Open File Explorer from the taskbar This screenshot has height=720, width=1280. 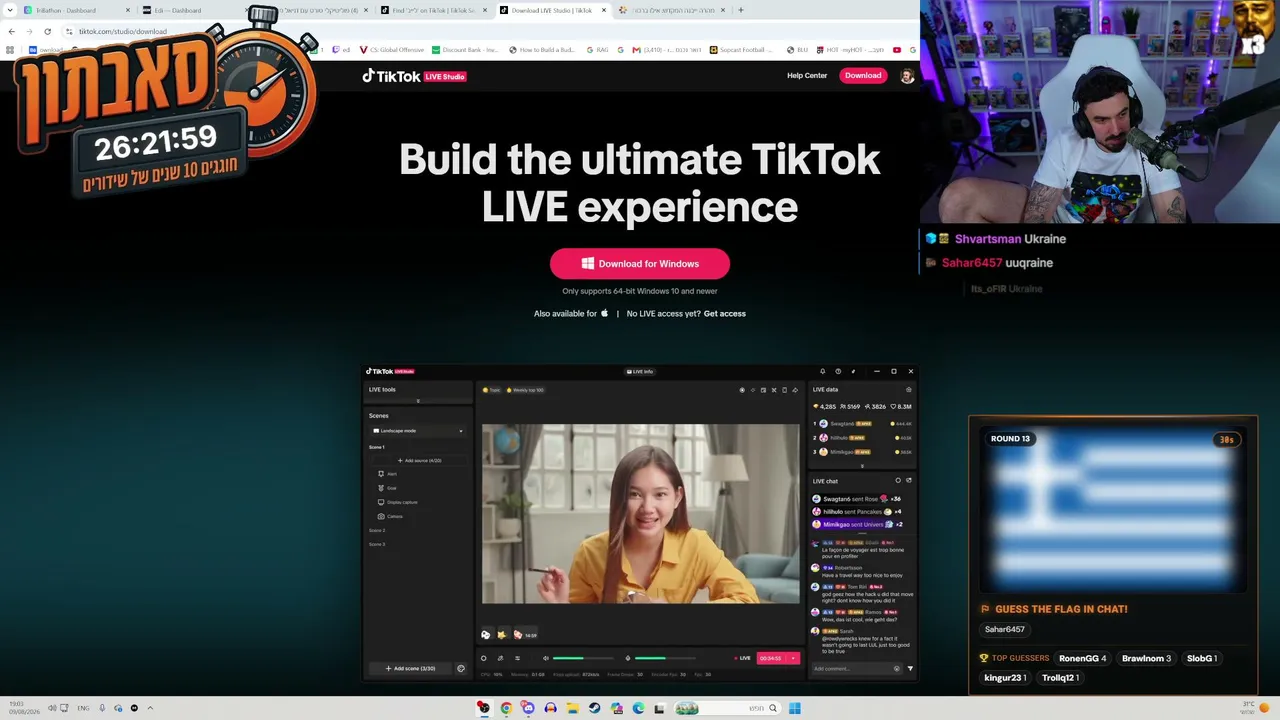[572, 708]
